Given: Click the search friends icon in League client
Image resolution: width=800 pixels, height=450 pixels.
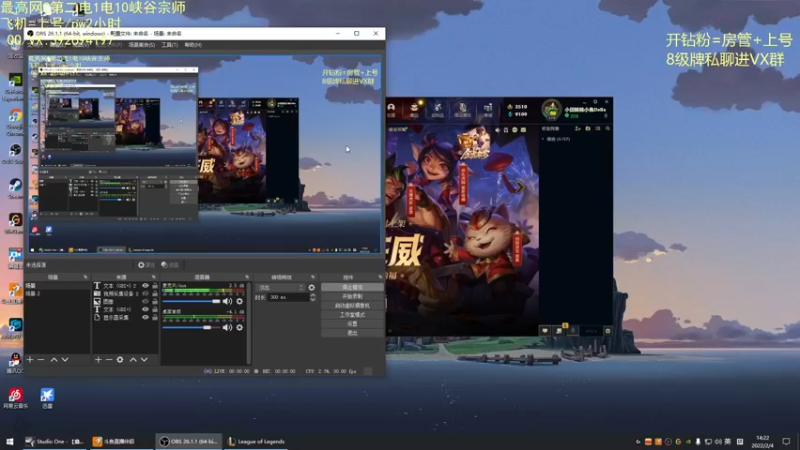Looking at the screenshot, I should click(608, 129).
